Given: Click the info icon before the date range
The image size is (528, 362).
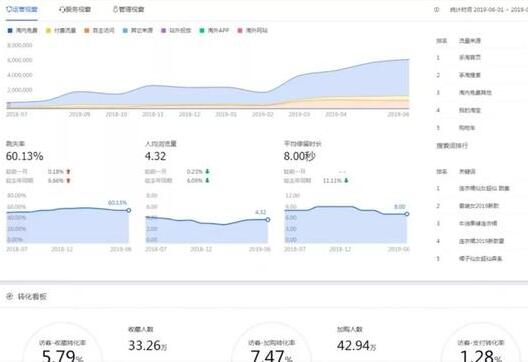Looking at the screenshot, I should tap(436, 10).
